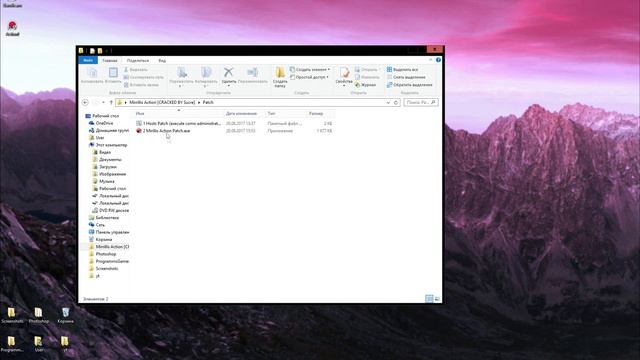Click the Создать папку folder icon
The height and width of the screenshot is (360, 640).
(x=280, y=73)
